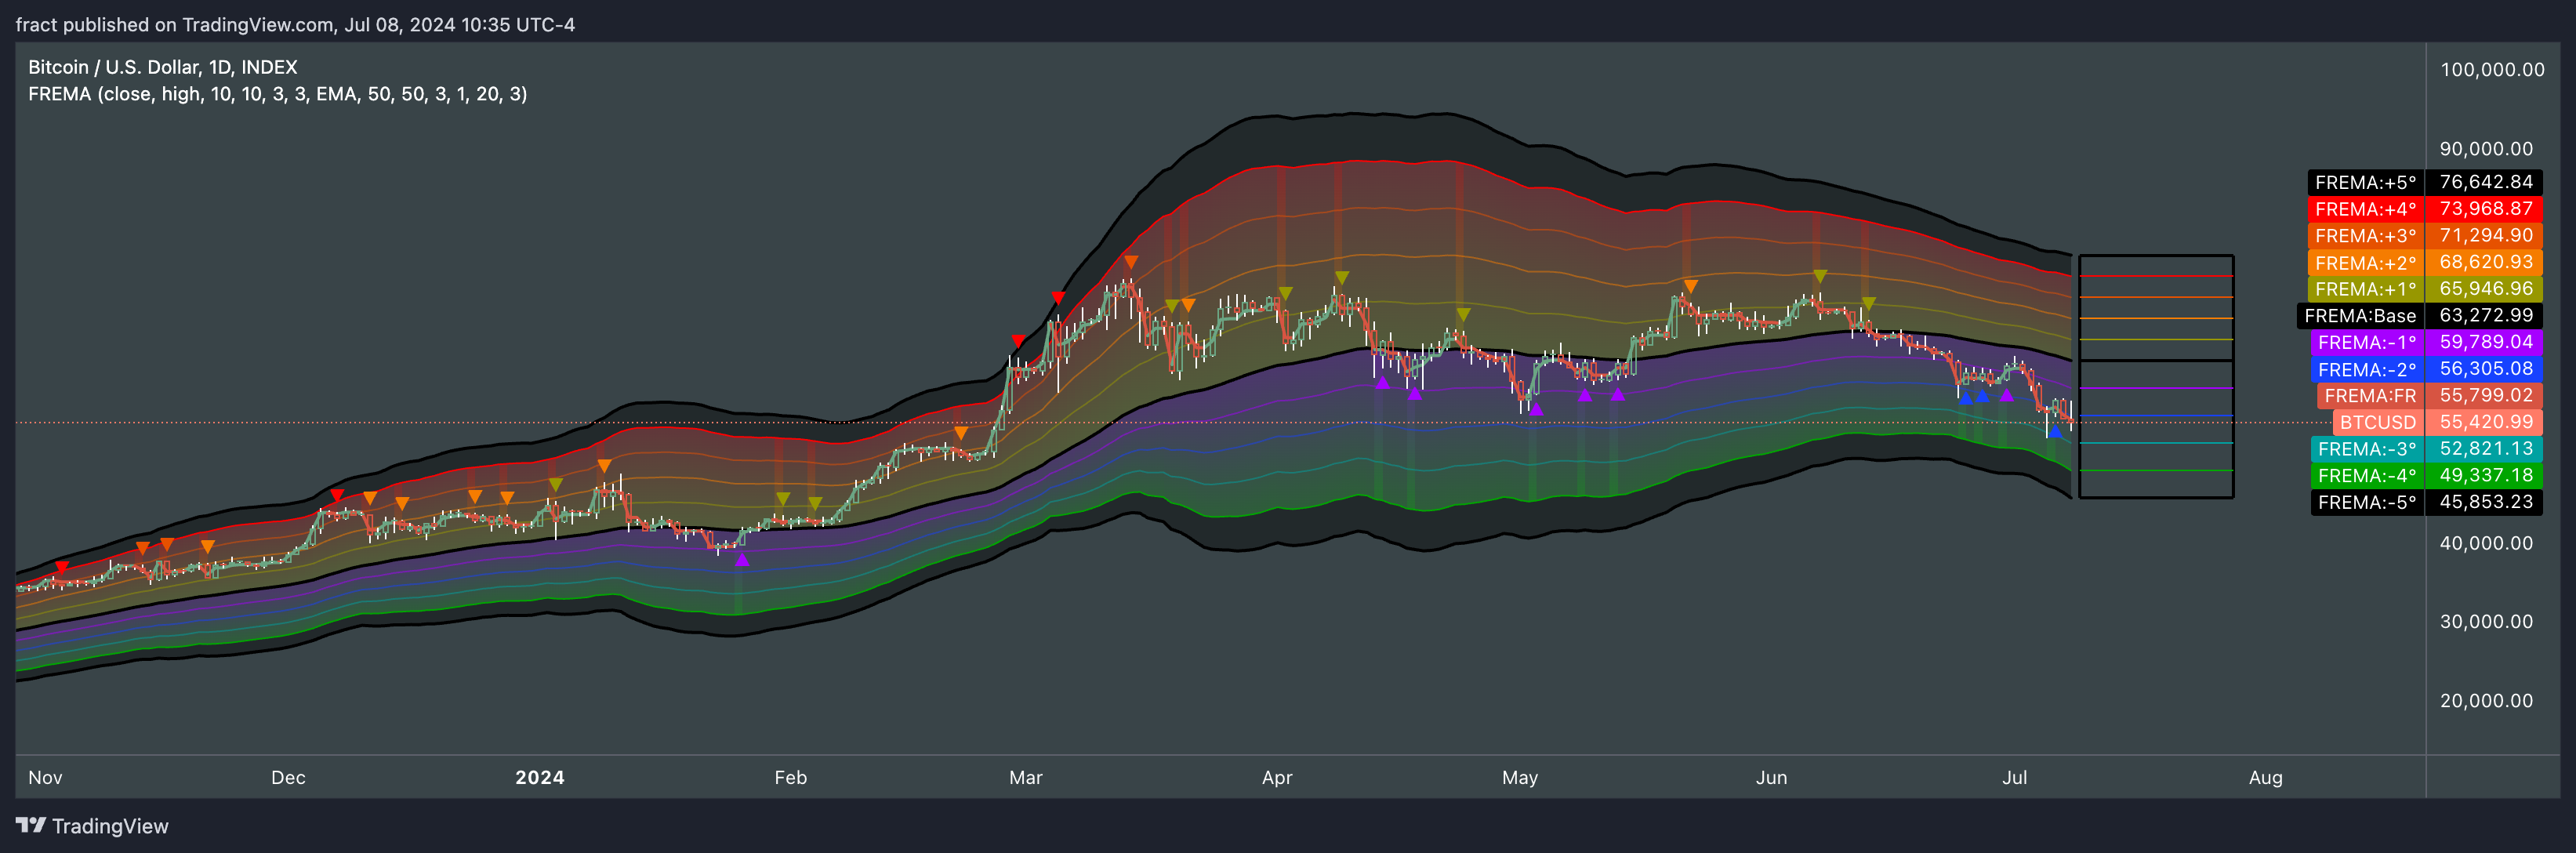This screenshot has height=853, width=2576.
Task: Click the Mar date axis label
Action: tap(1026, 778)
